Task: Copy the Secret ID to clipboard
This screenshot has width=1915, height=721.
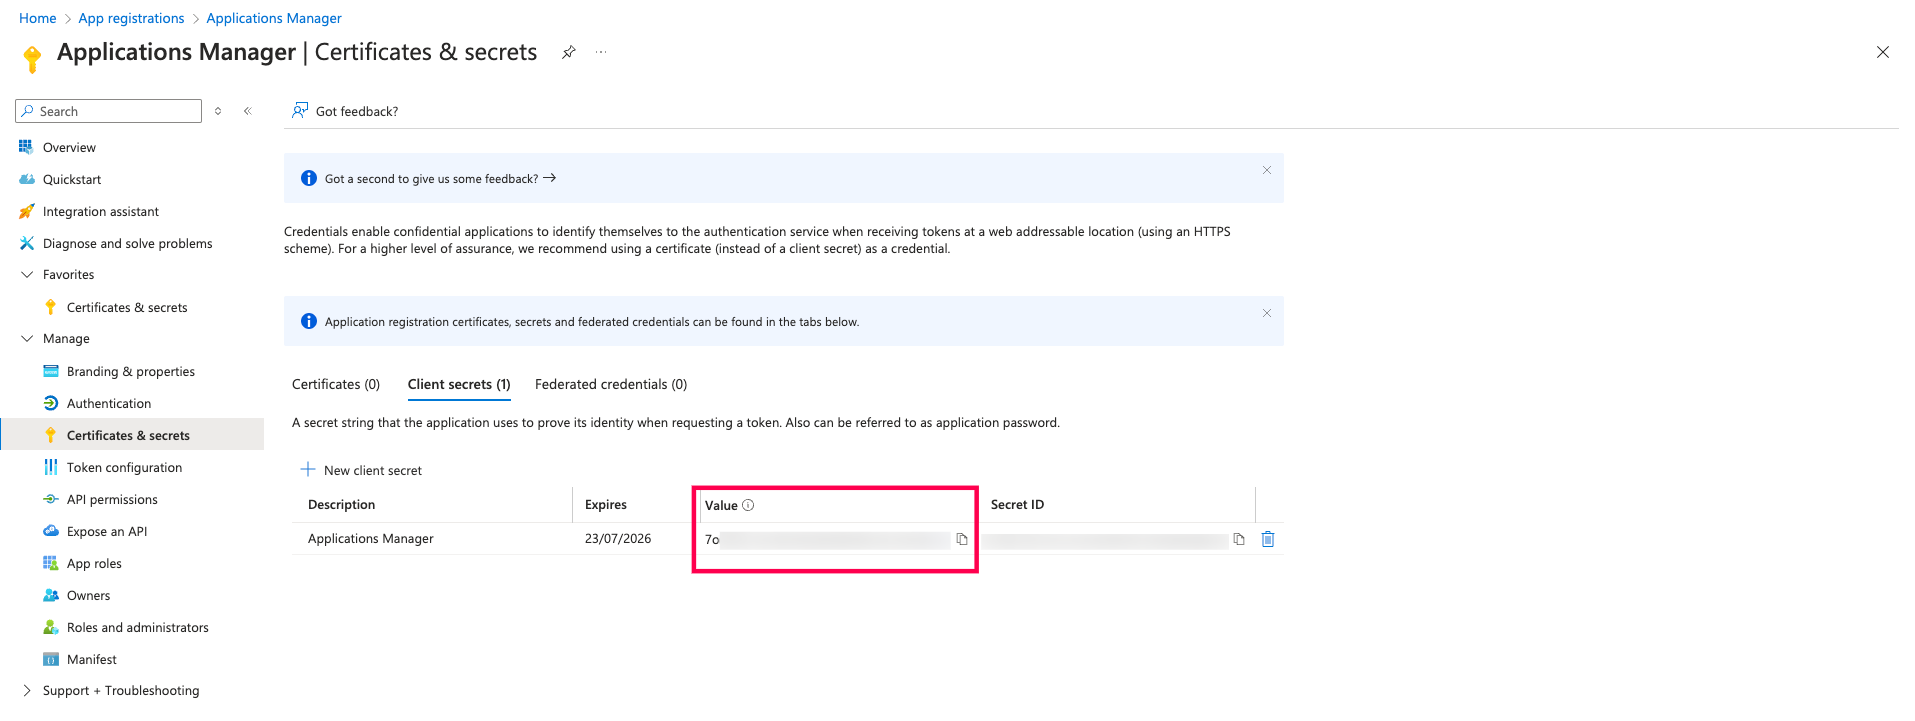Action: [x=1239, y=539]
